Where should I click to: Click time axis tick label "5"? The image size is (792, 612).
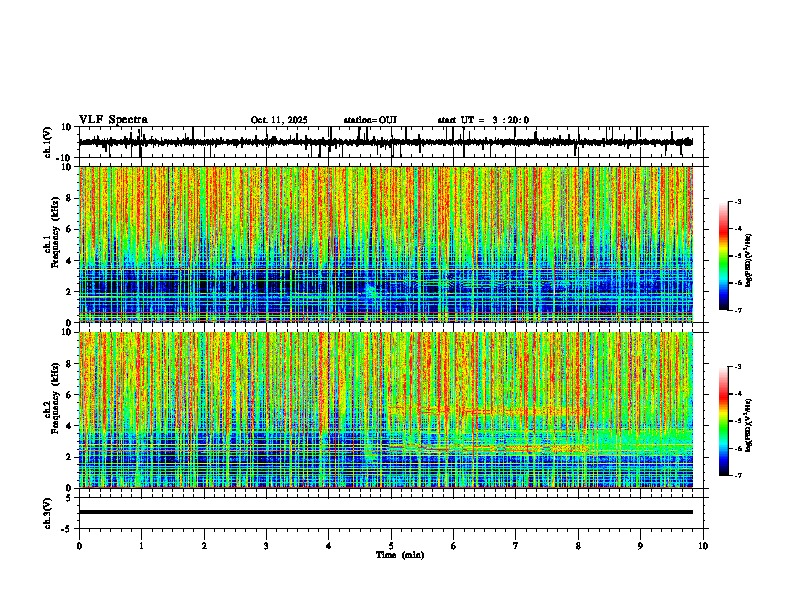(391, 546)
